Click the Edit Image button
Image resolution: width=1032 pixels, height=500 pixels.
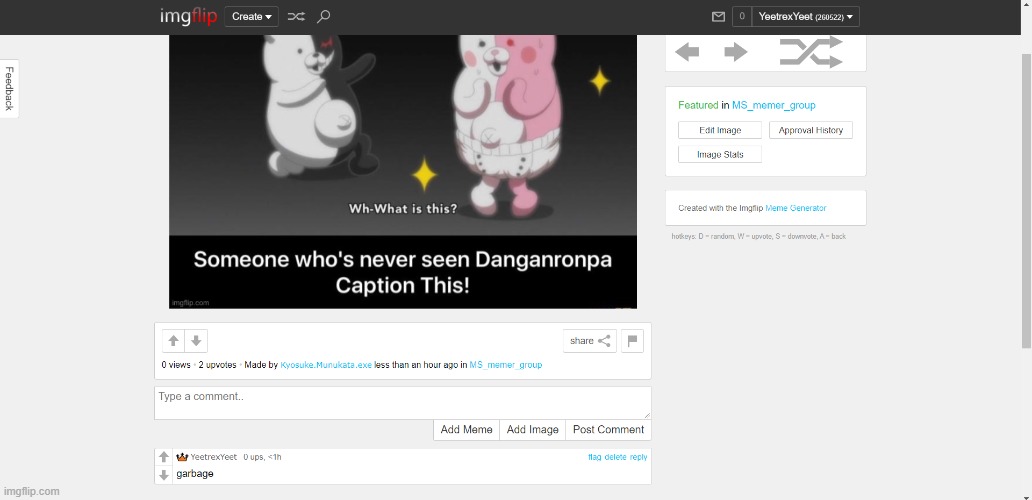tap(720, 130)
